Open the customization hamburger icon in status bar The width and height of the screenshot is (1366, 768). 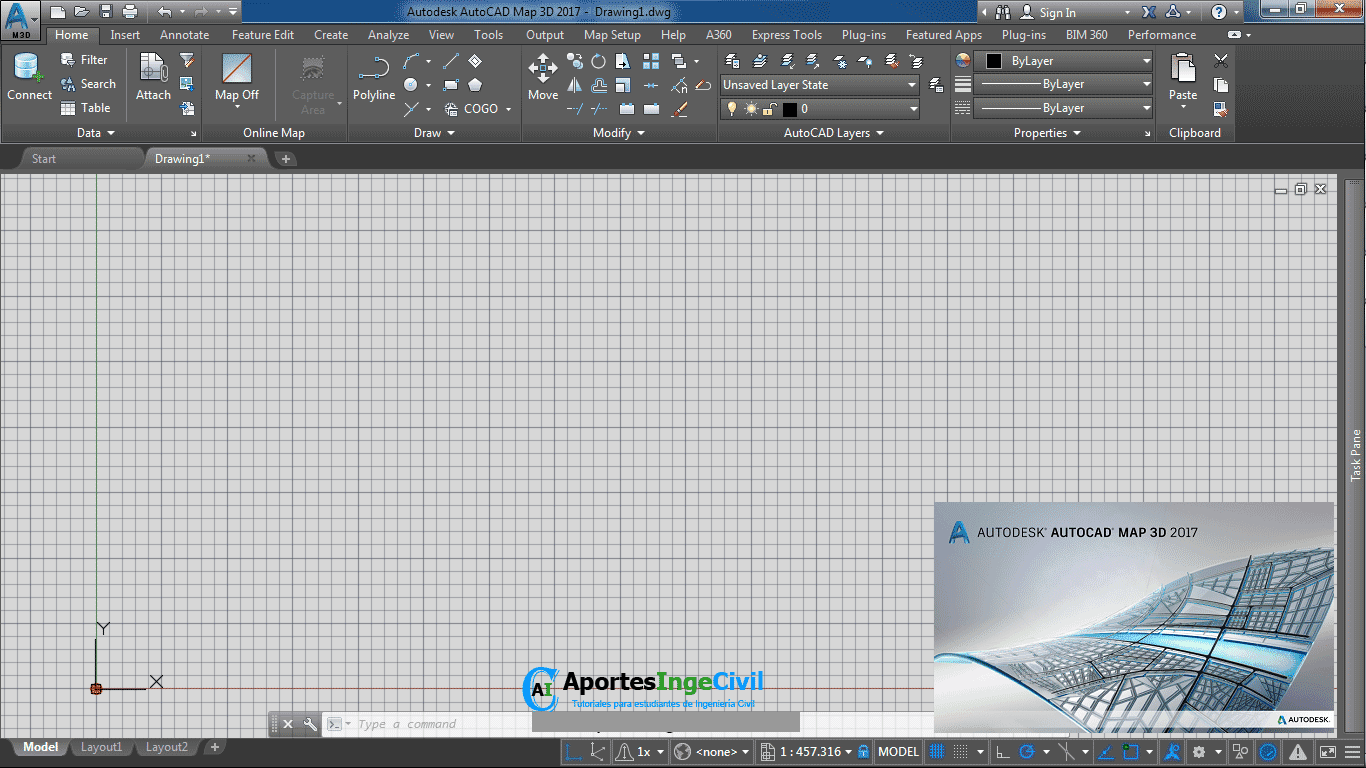pos(1352,752)
